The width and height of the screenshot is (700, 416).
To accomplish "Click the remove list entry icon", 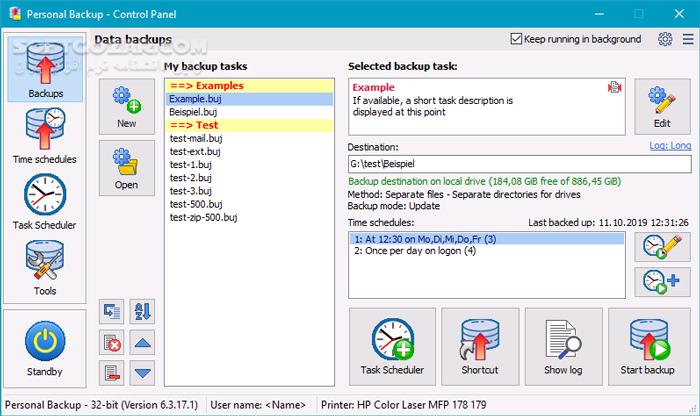I will 112,373.
